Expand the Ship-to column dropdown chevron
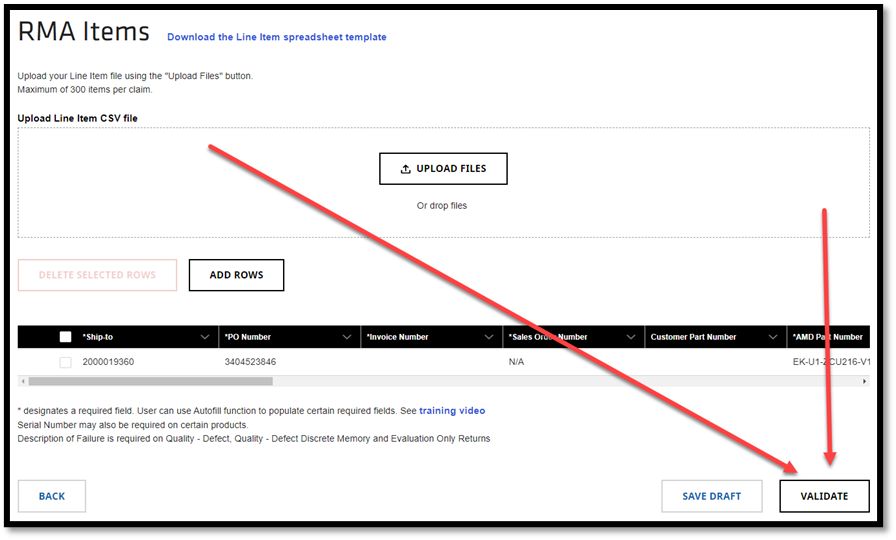The image size is (896, 540). click(205, 337)
